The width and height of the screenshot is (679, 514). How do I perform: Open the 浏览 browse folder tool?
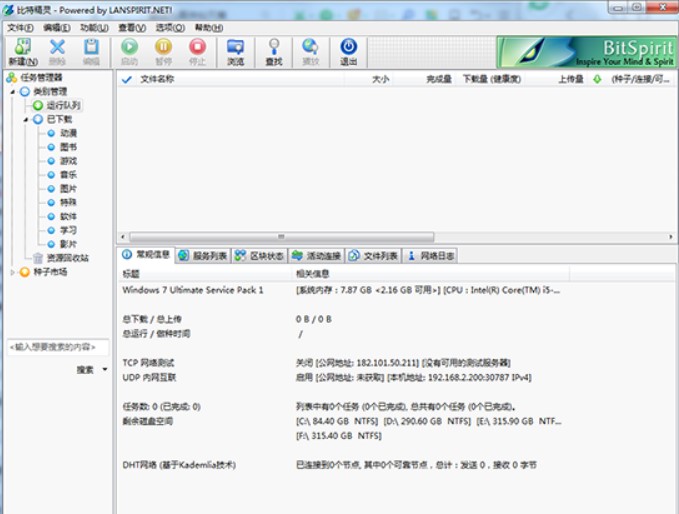click(x=236, y=52)
